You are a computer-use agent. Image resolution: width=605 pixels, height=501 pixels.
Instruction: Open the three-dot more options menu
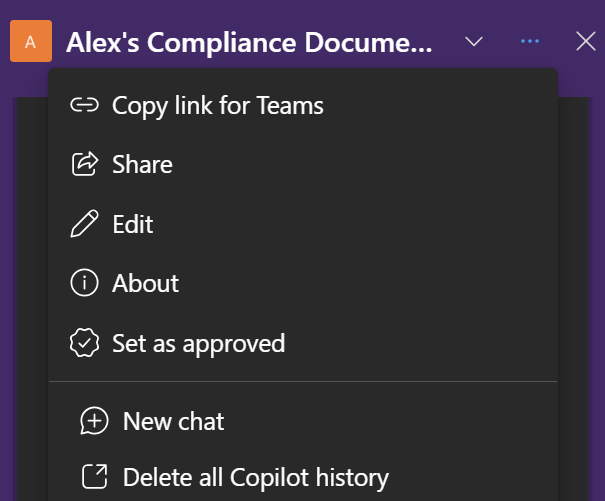pos(530,42)
